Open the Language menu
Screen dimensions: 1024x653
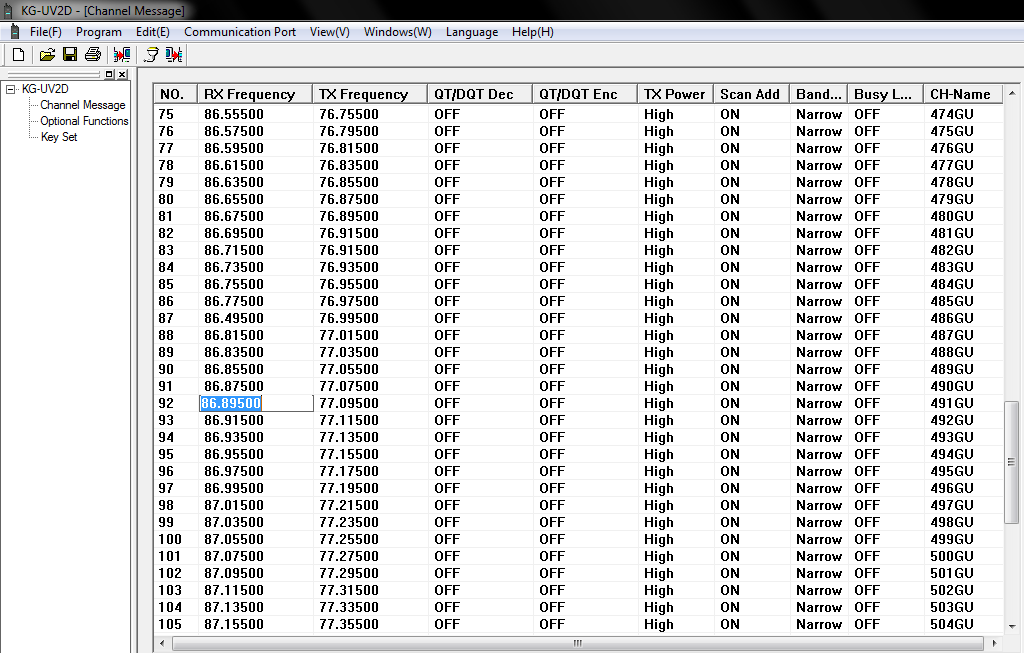(x=471, y=32)
